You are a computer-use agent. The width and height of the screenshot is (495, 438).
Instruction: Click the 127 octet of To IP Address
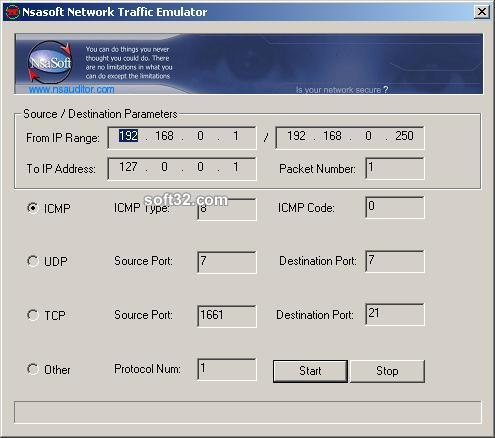(x=128, y=167)
